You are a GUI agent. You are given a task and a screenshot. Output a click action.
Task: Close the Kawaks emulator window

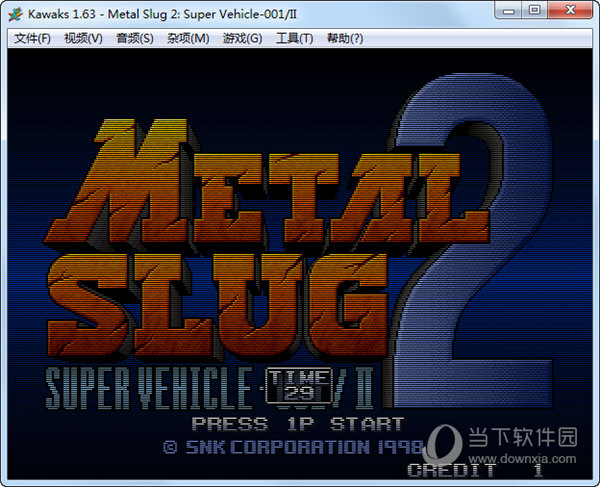tap(570, 10)
